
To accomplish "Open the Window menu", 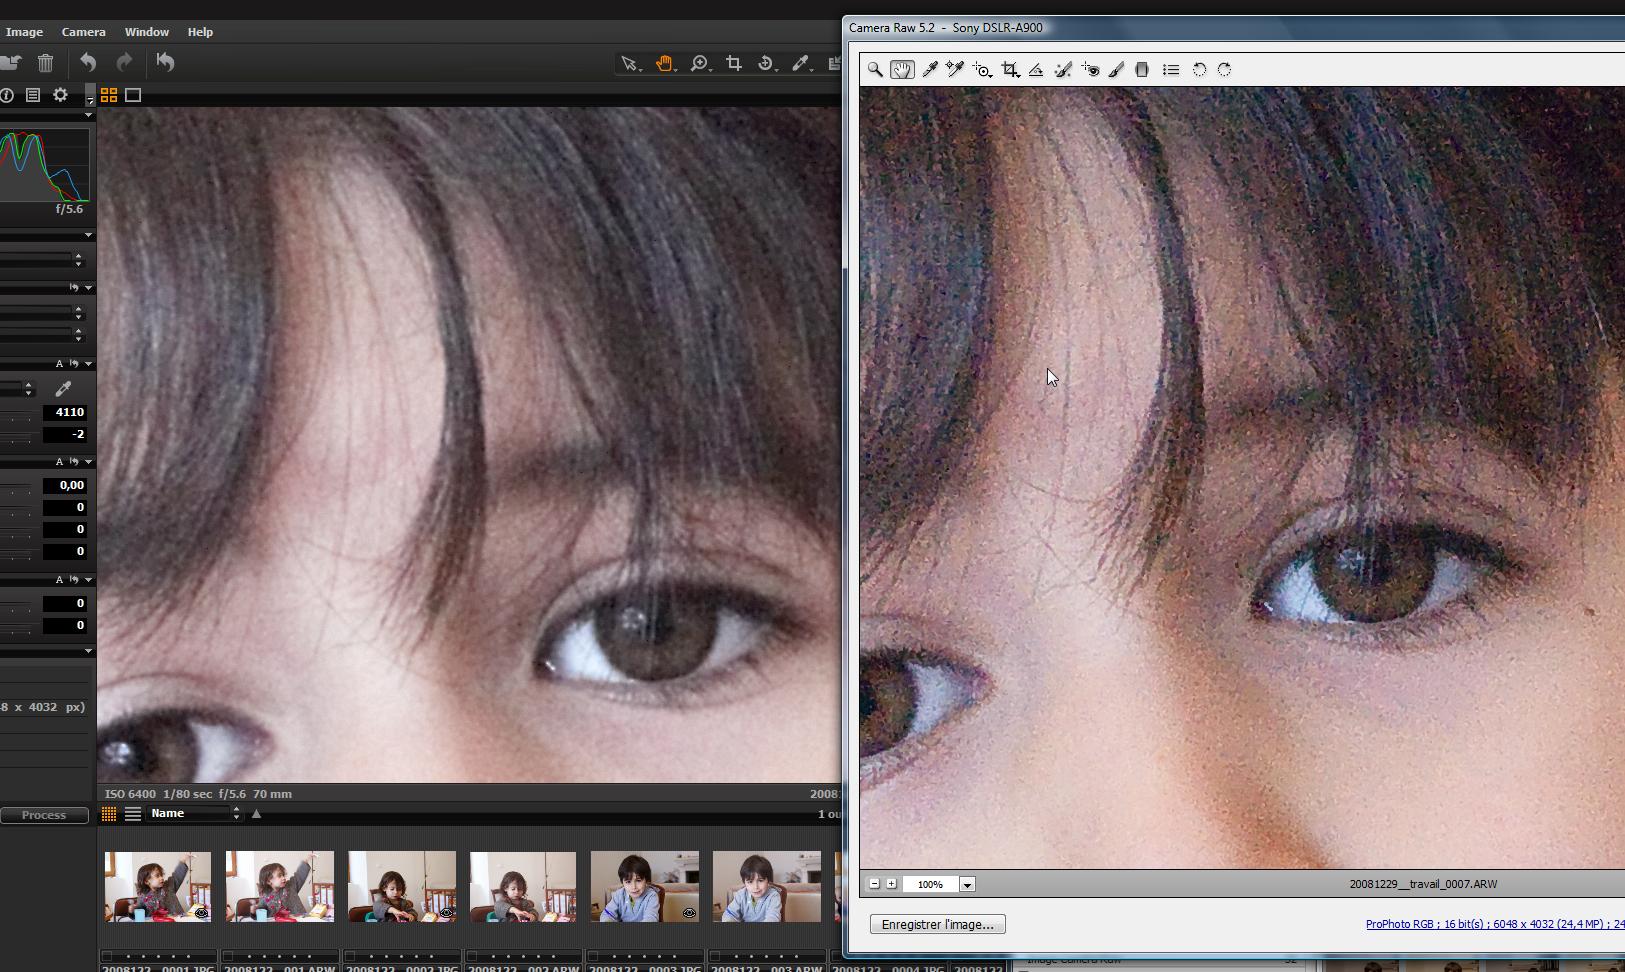I will coord(146,32).
